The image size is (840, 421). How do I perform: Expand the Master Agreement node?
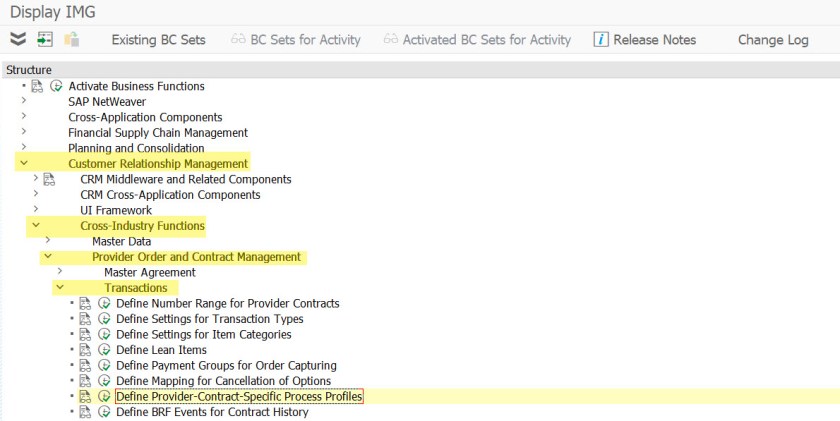pos(59,272)
